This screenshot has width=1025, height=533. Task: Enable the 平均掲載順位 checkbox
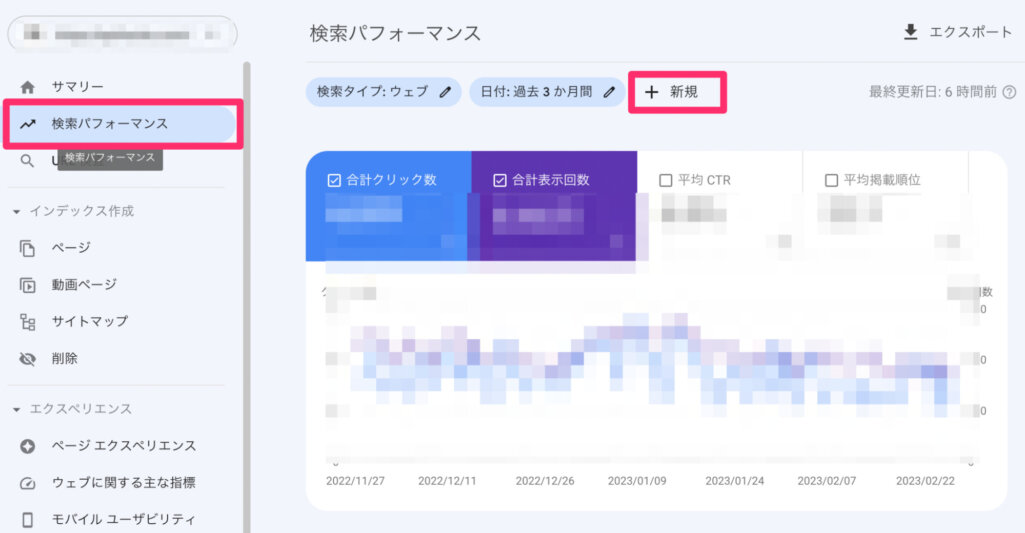(x=831, y=181)
